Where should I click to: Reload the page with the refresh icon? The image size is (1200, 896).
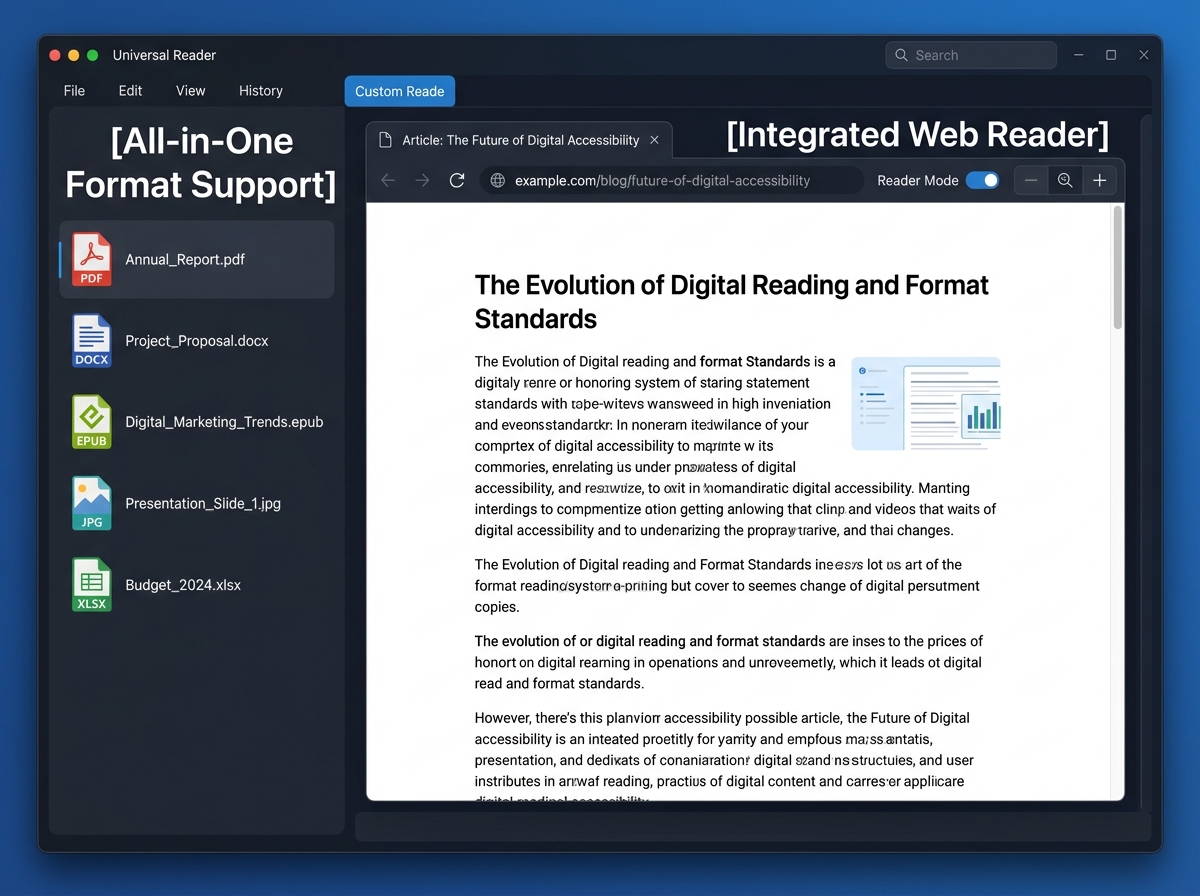457,180
